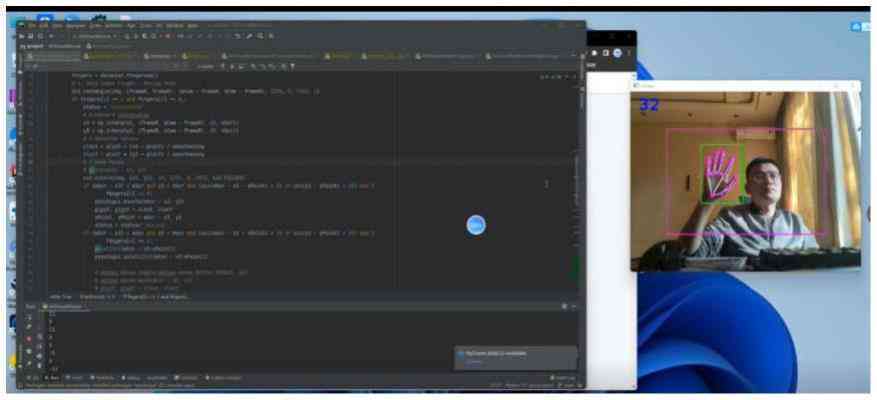The image size is (877, 400).
Task: Open the Terminal tool window tab
Action: pyautogui.click(x=184, y=378)
